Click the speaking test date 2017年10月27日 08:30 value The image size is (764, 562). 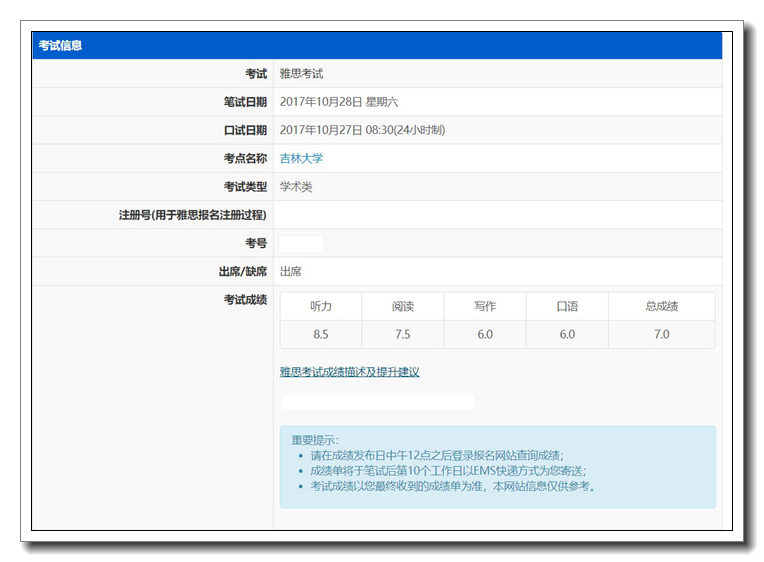(362, 130)
